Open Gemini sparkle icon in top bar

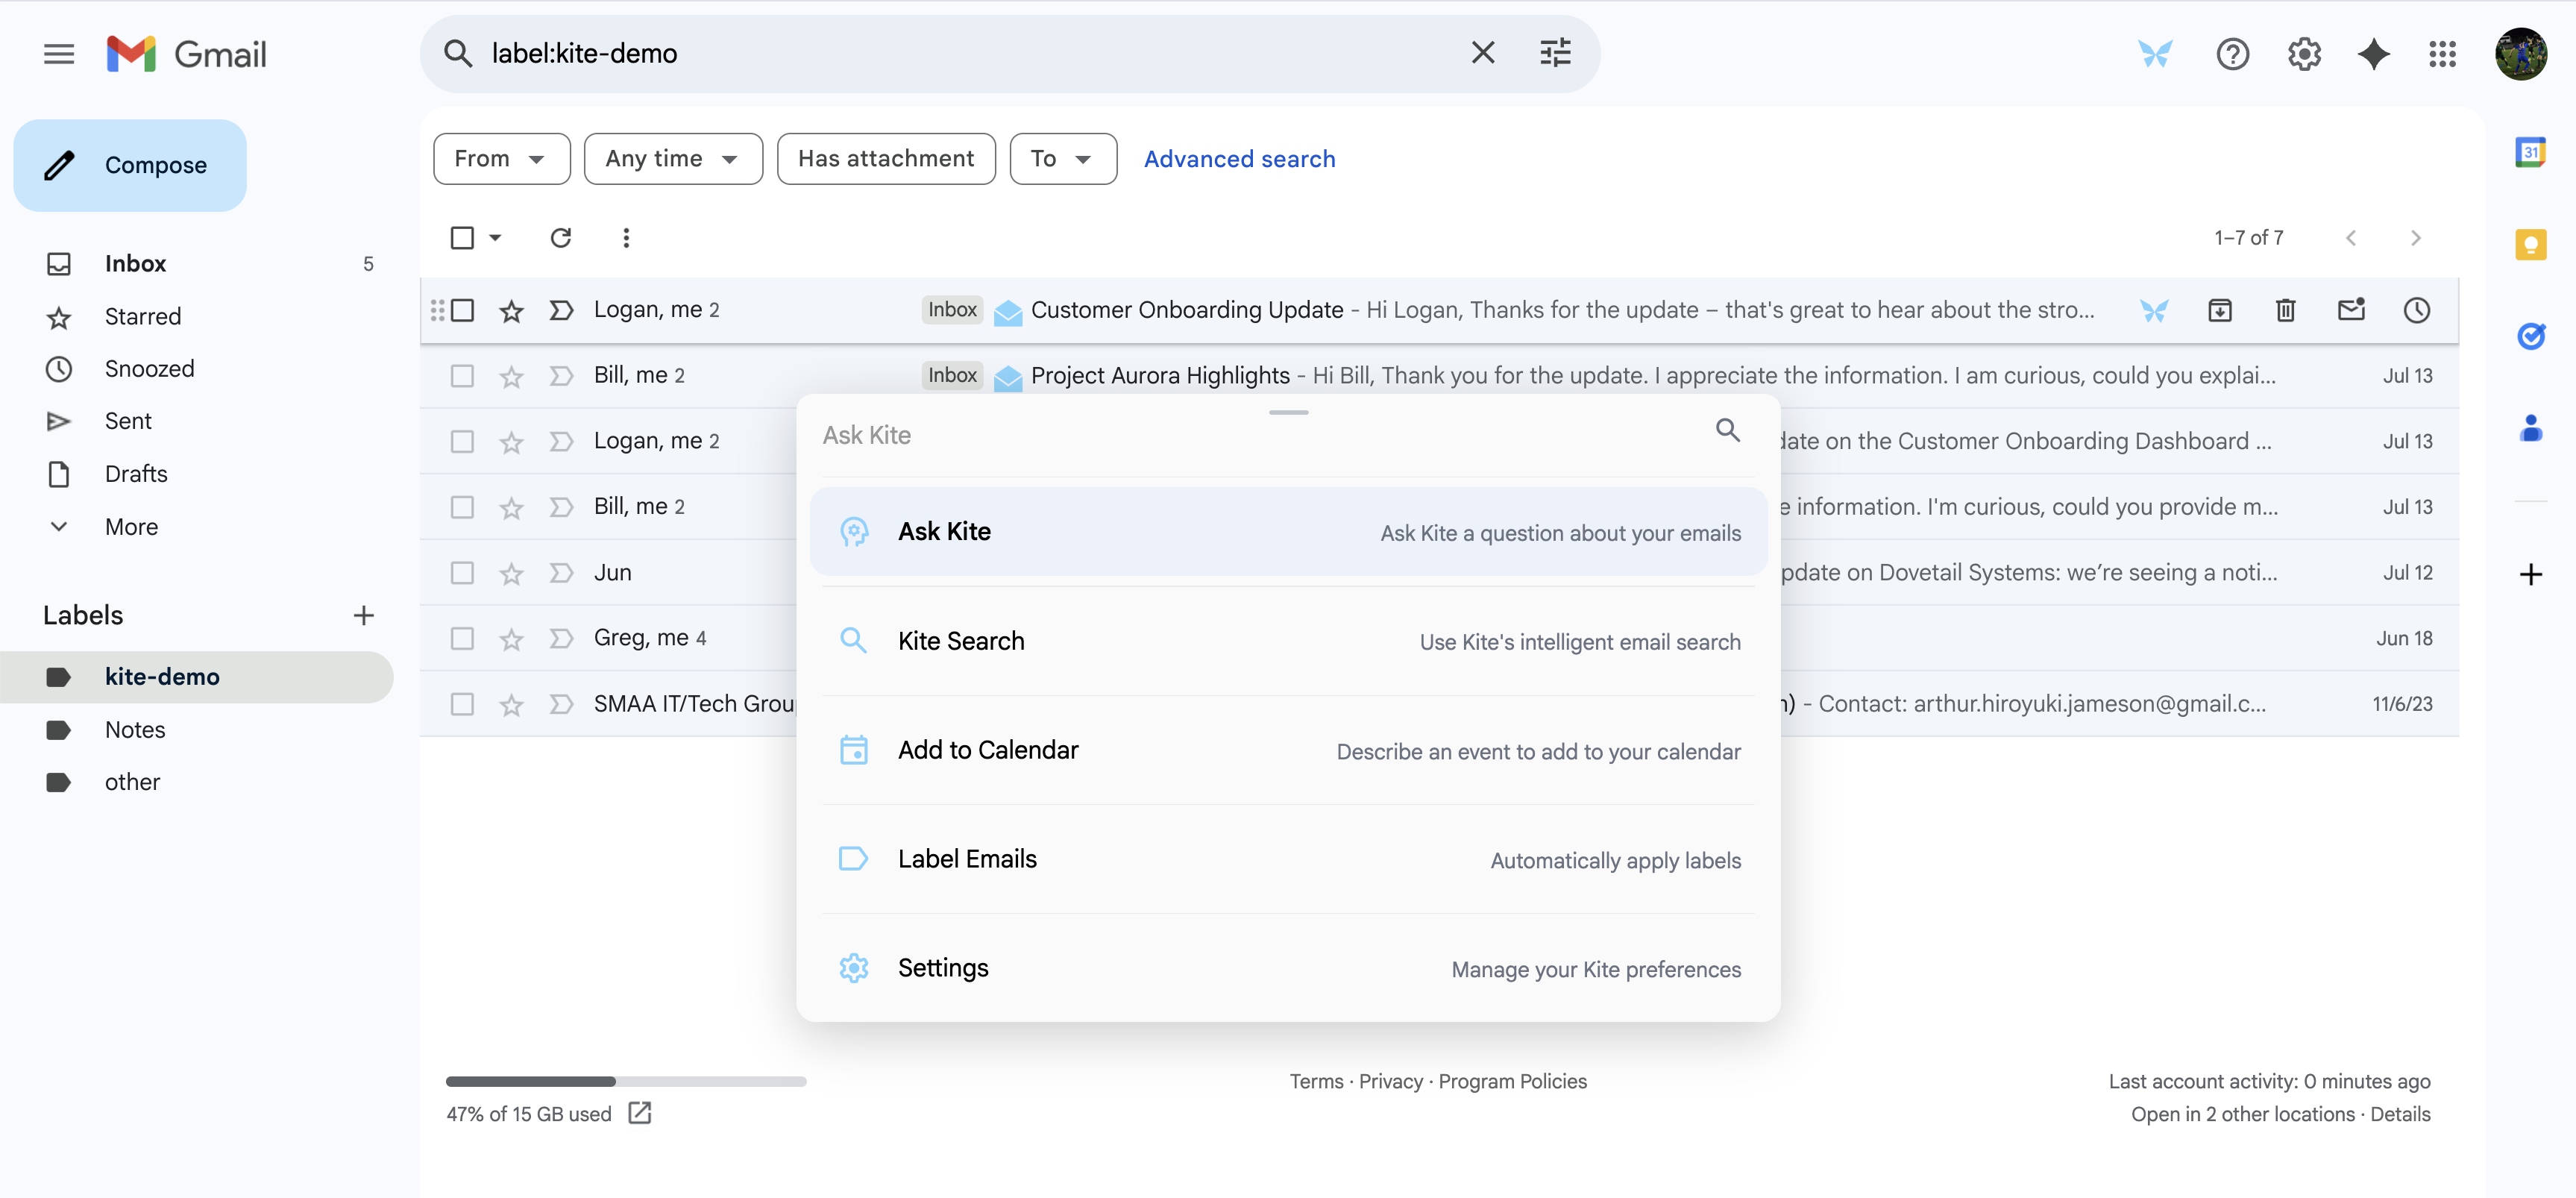click(x=2373, y=54)
